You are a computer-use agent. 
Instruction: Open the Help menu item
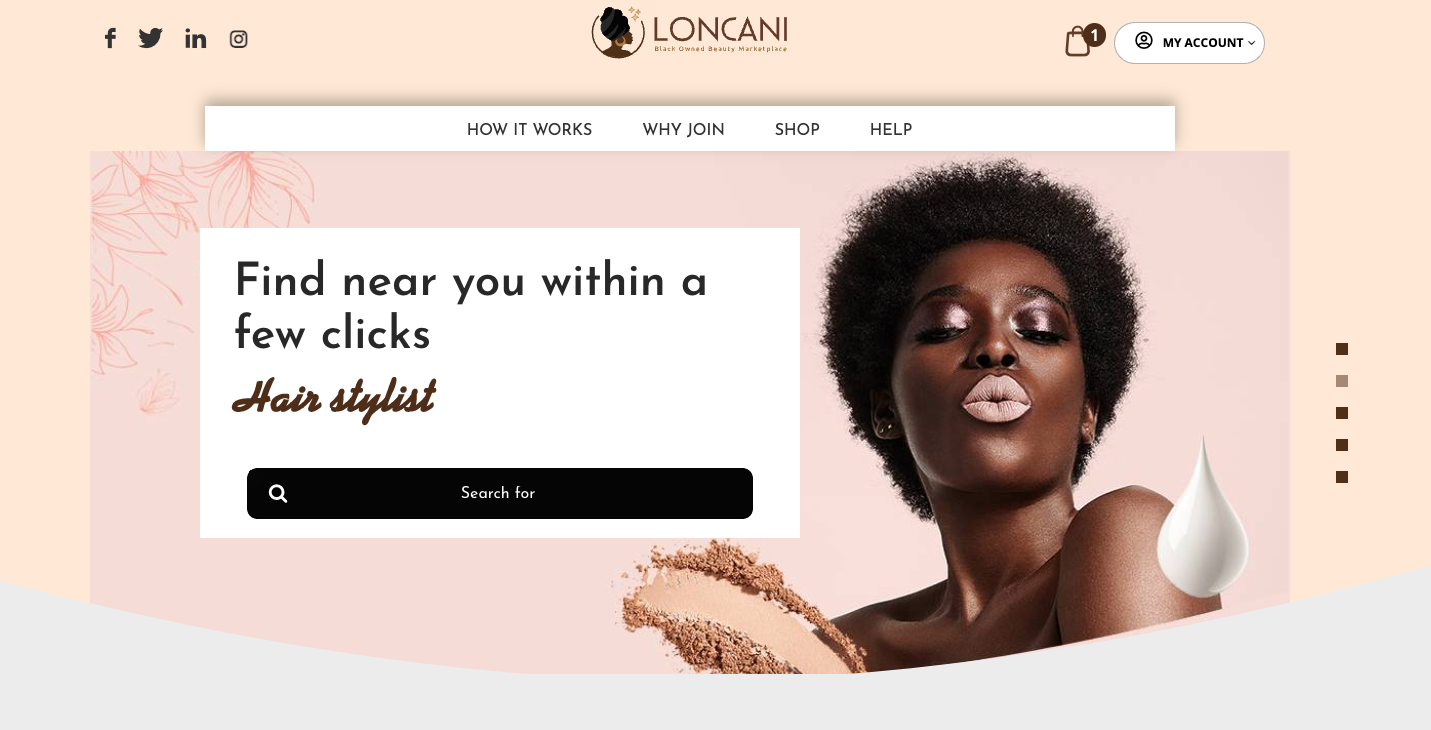[891, 129]
